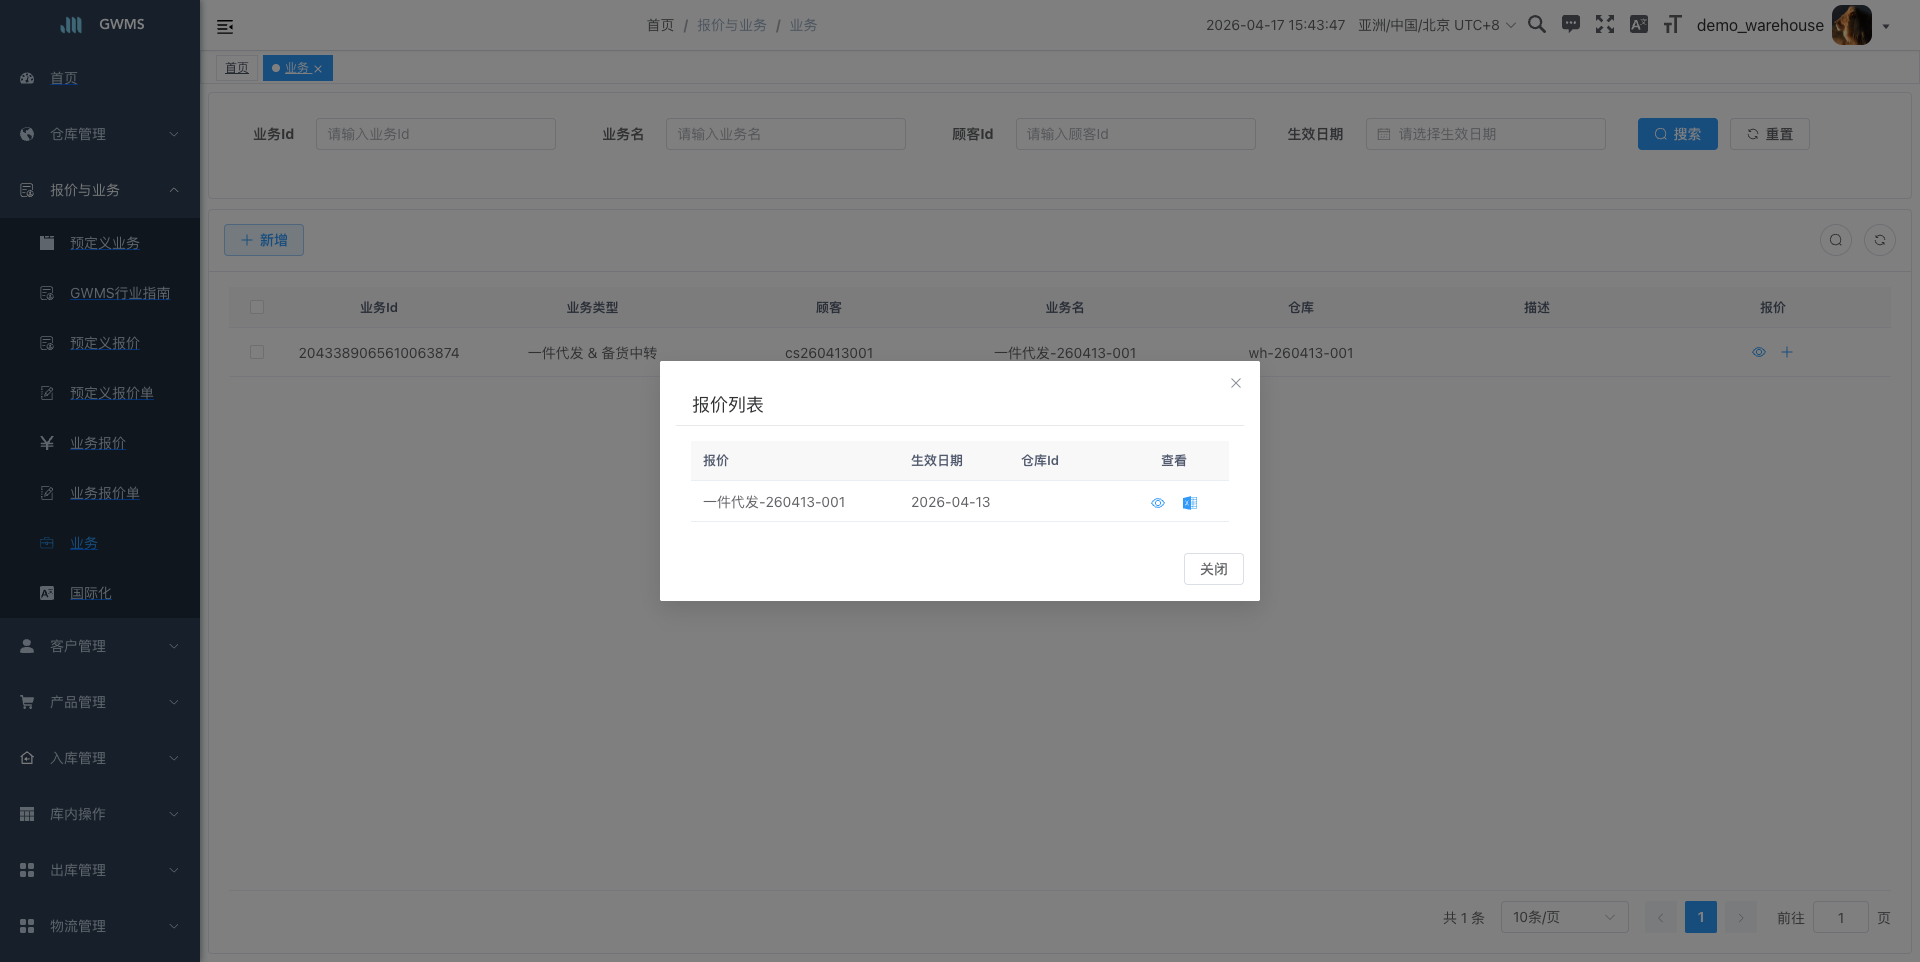
Task: Click the 搜索 button
Action: 1678,134
